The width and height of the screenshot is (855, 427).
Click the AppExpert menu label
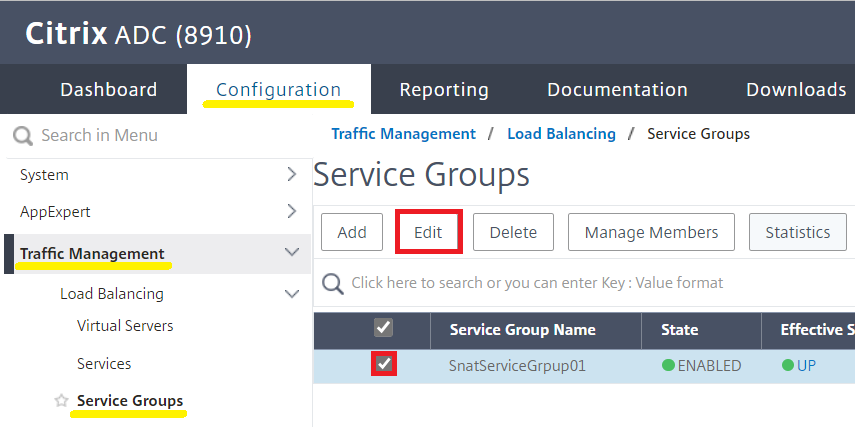pos(55,212)
